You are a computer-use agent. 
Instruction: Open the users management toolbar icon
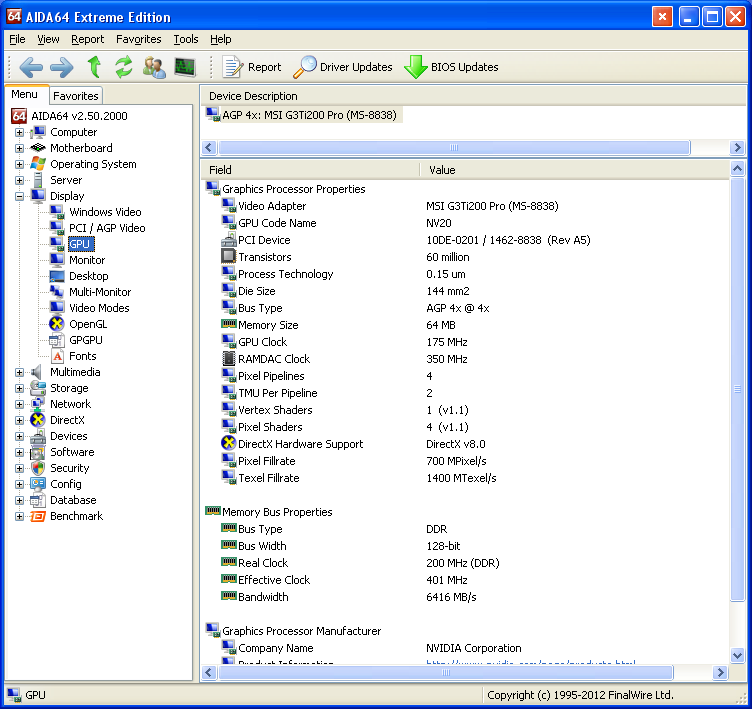(154, 67)
